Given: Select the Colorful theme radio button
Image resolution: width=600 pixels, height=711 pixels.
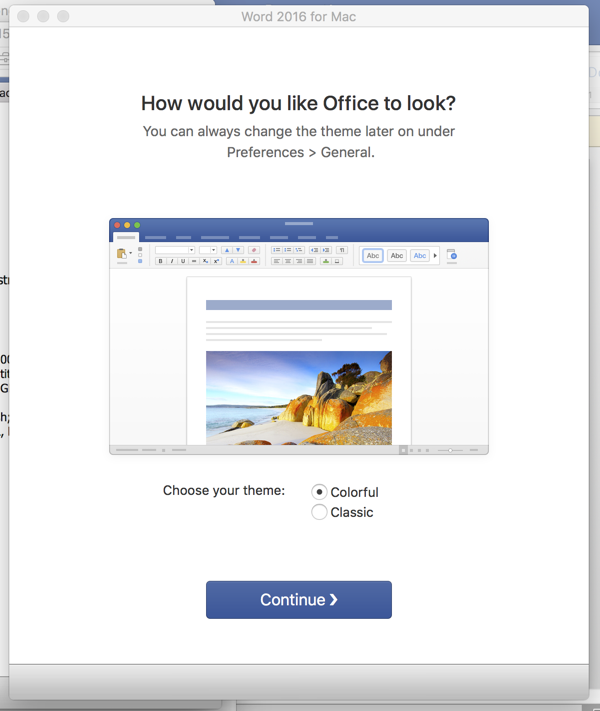Looking at the screenshot, I should pos(319,492).
